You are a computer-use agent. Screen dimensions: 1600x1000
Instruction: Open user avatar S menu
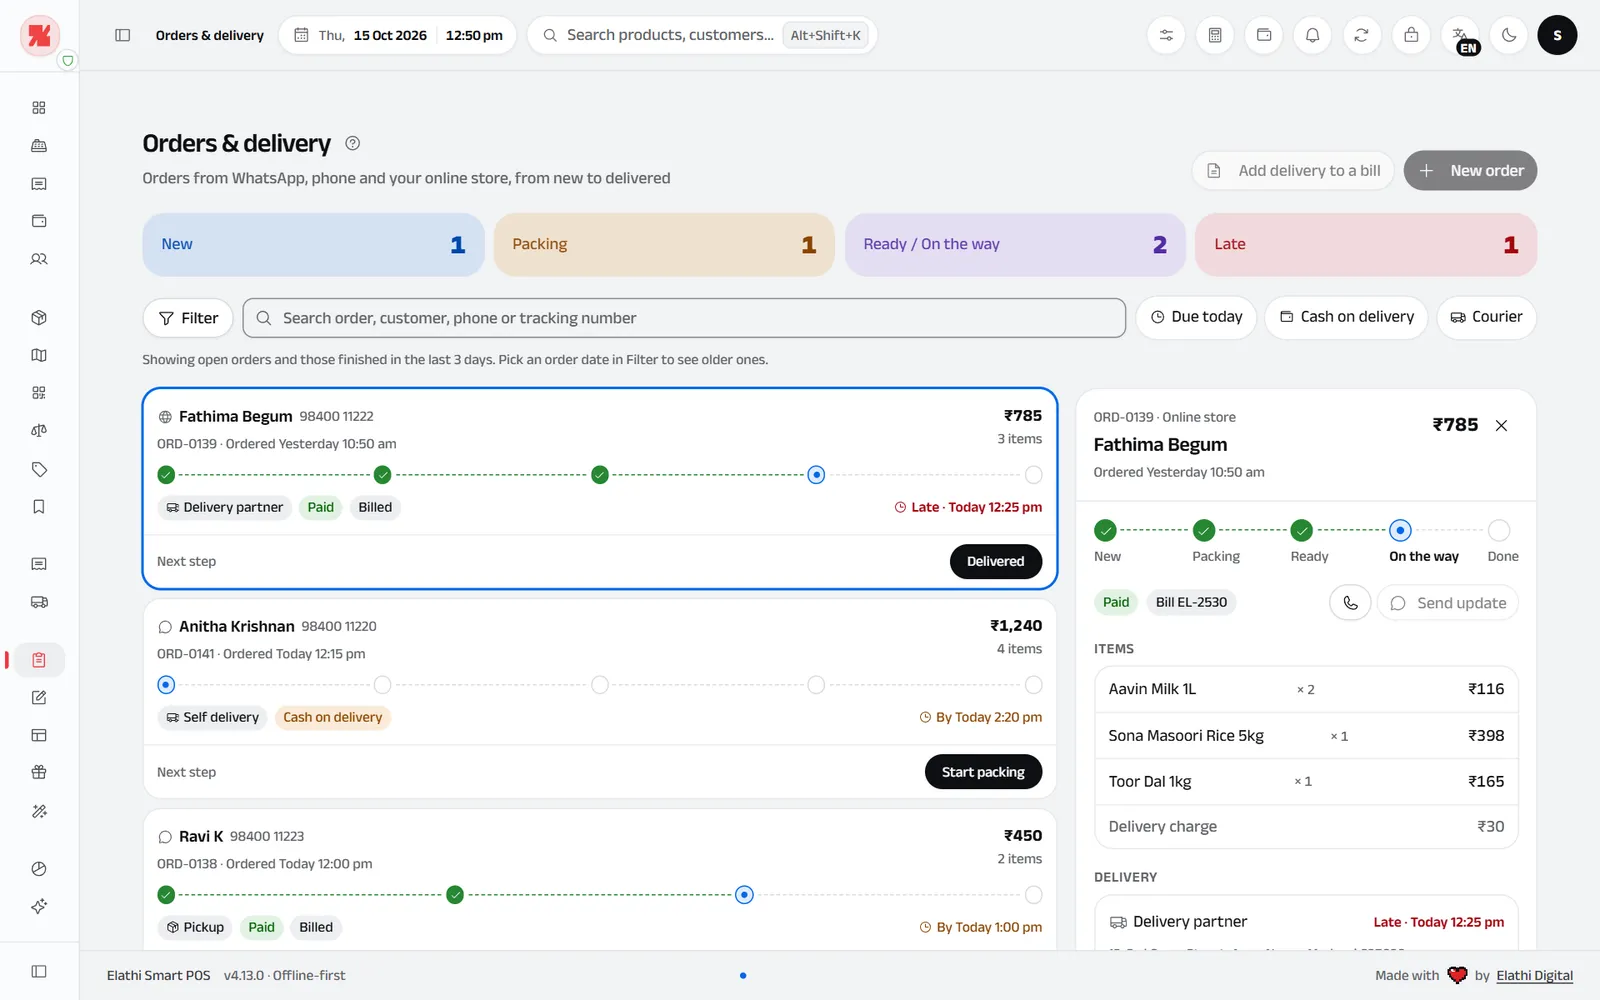pyautogui.click(x=1557, y=35)
